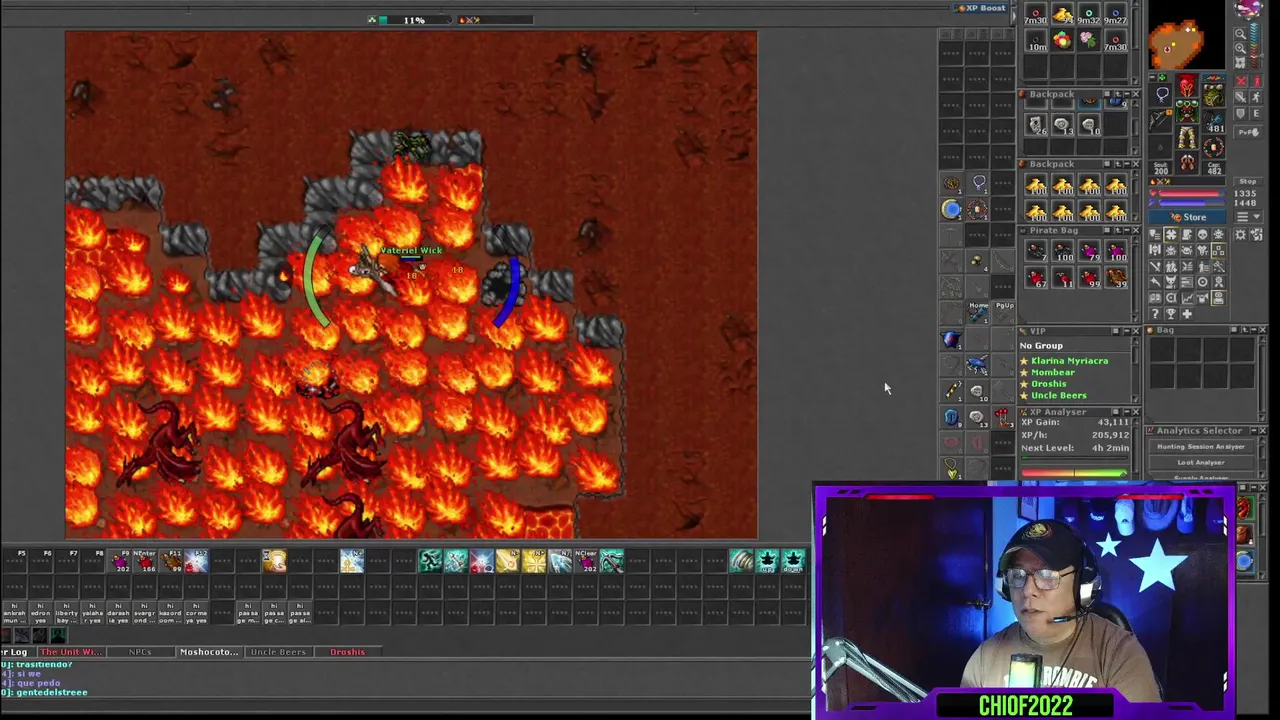Switch to Server Log chat tab
Image resolution: width=1280 pixels, height=720 pixels.
(14, 652)
